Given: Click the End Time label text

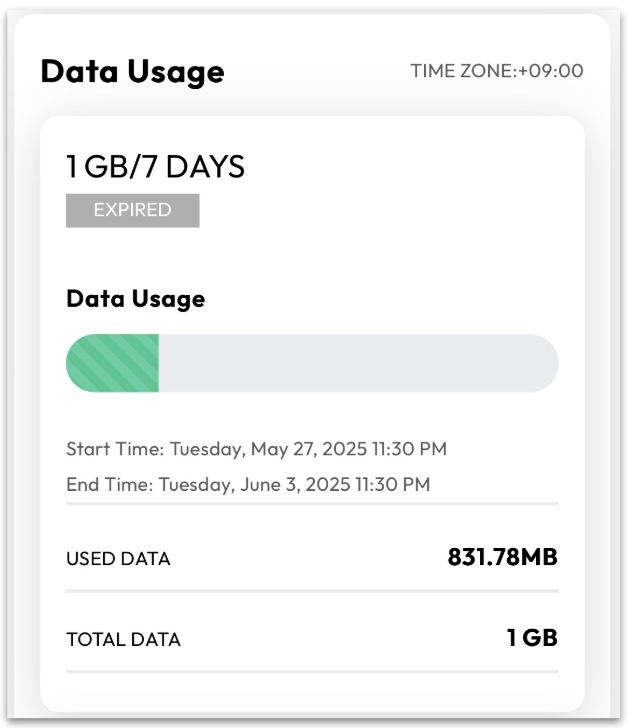Looking at the screenshot, I should click(x=110, y=485).
